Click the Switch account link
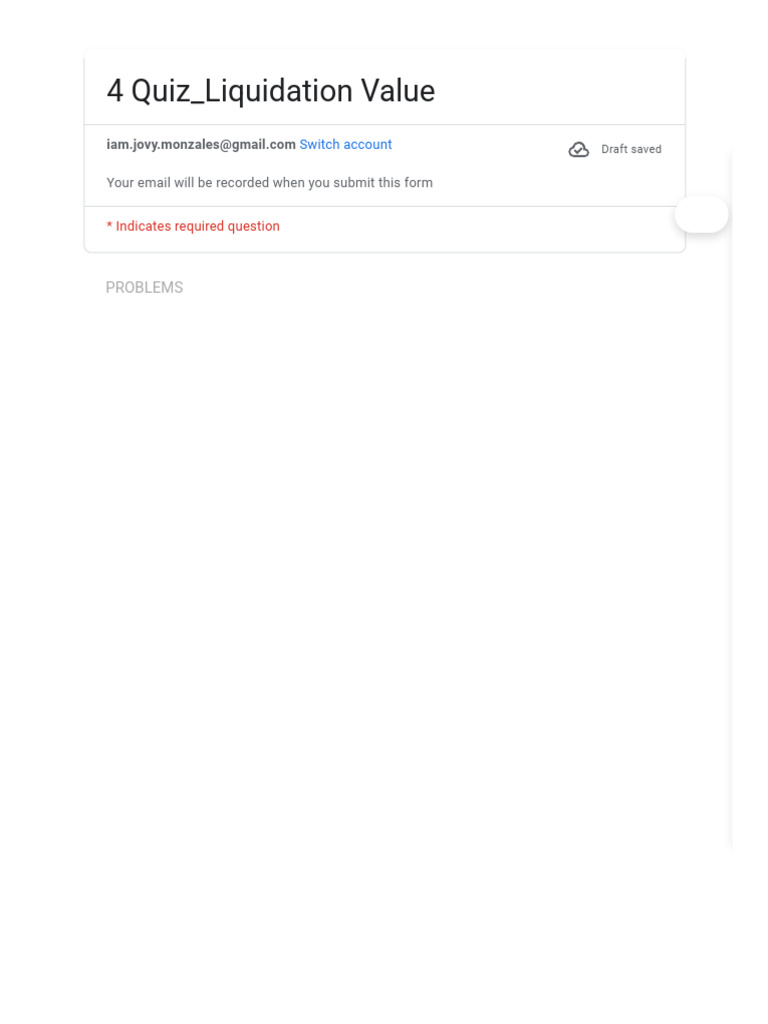Viewport: 768px width, 1024px height. click(345, 145)
